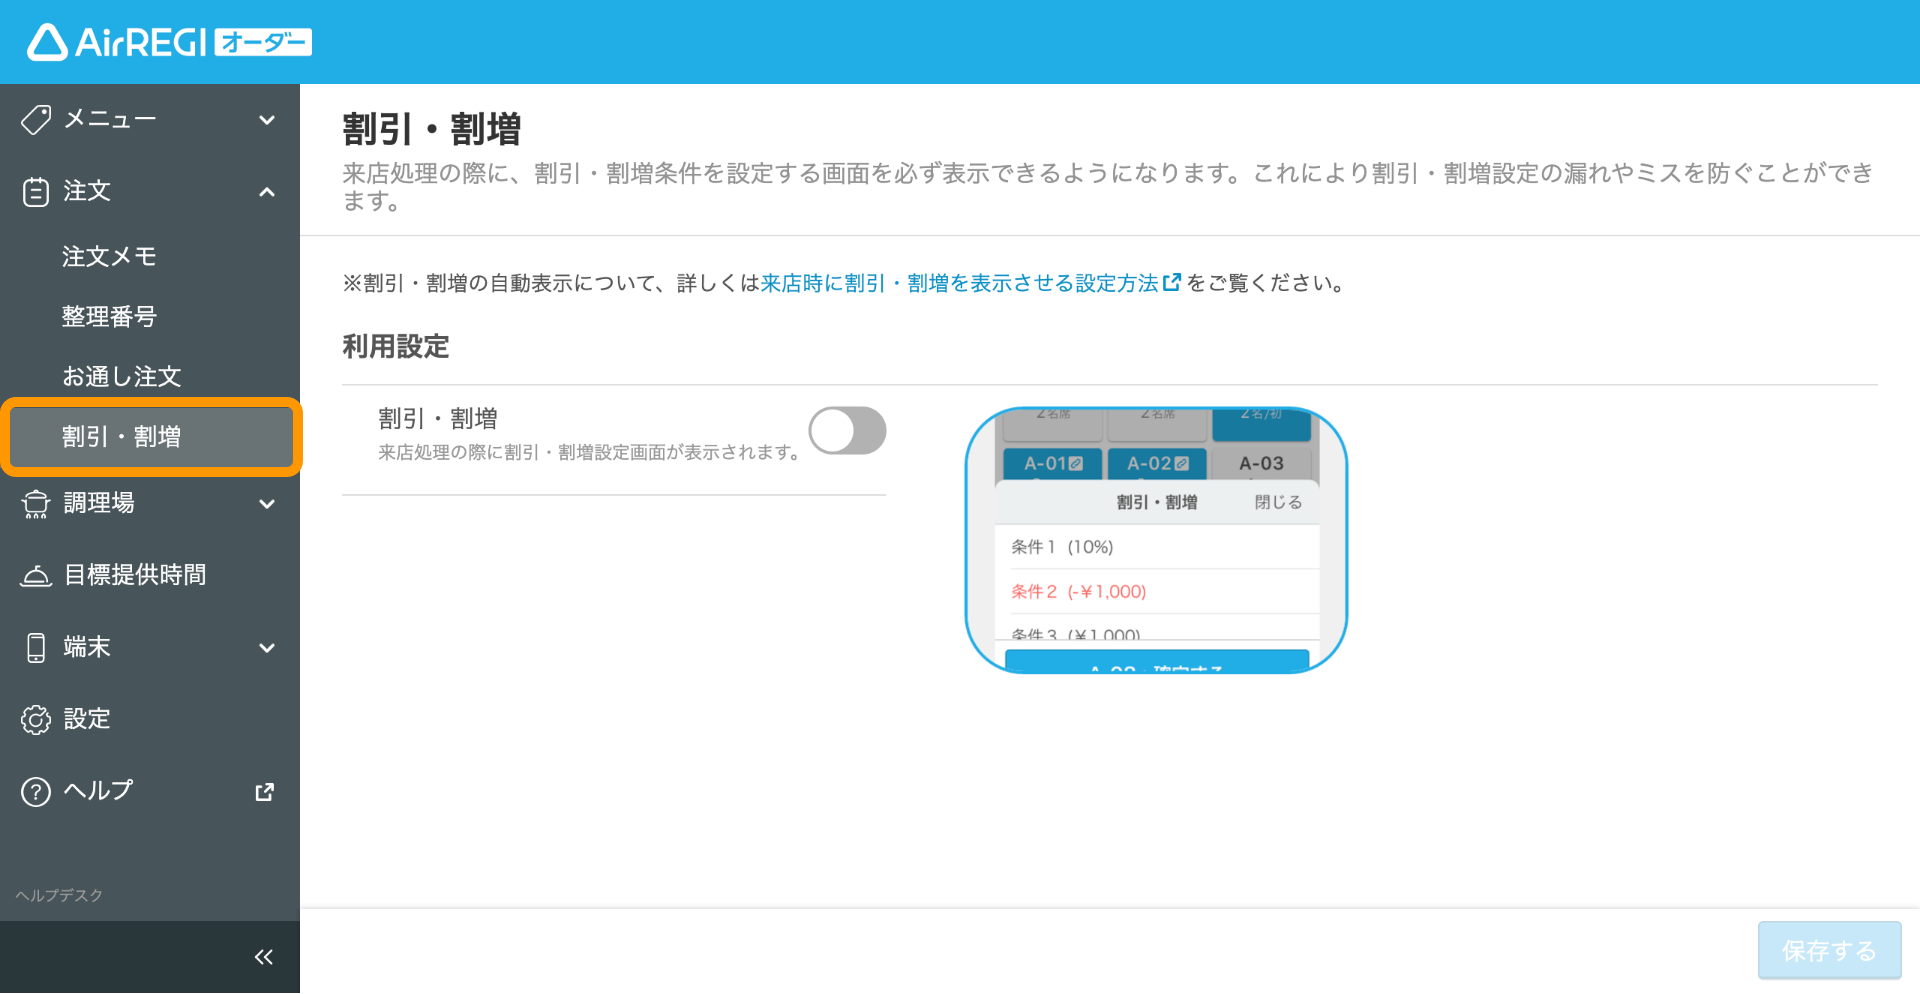Open the お通し注文 menu item
This screenshot has height=994, width=1920.
tap(150, 377)
